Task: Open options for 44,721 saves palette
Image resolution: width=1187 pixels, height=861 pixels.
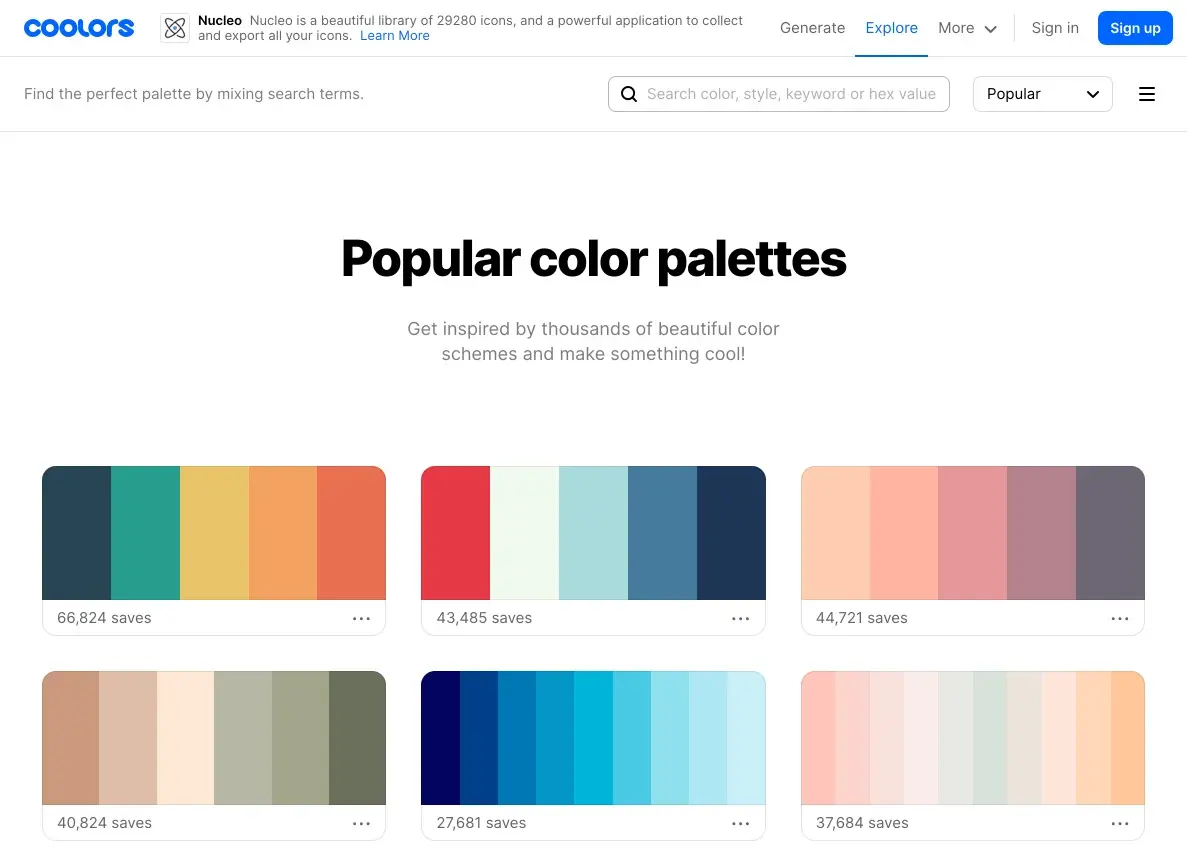Action: [1120, 618]
